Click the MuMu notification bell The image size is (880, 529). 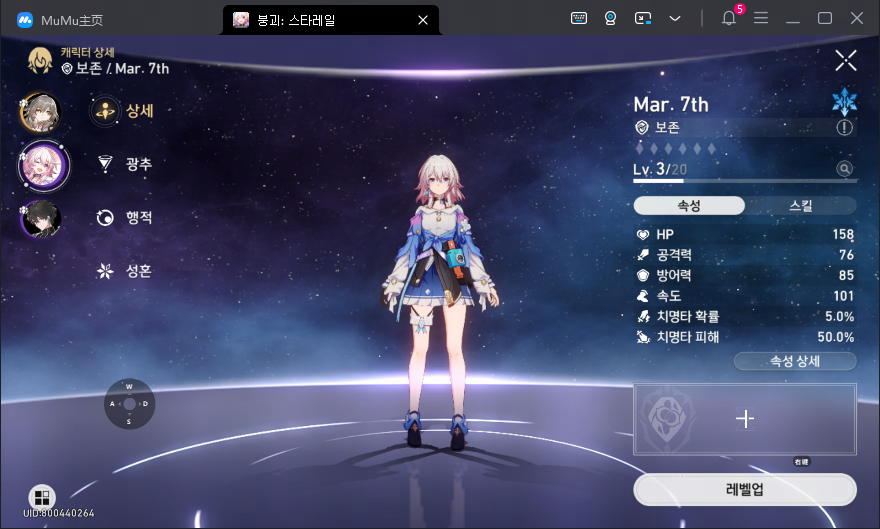pos(729,18)
